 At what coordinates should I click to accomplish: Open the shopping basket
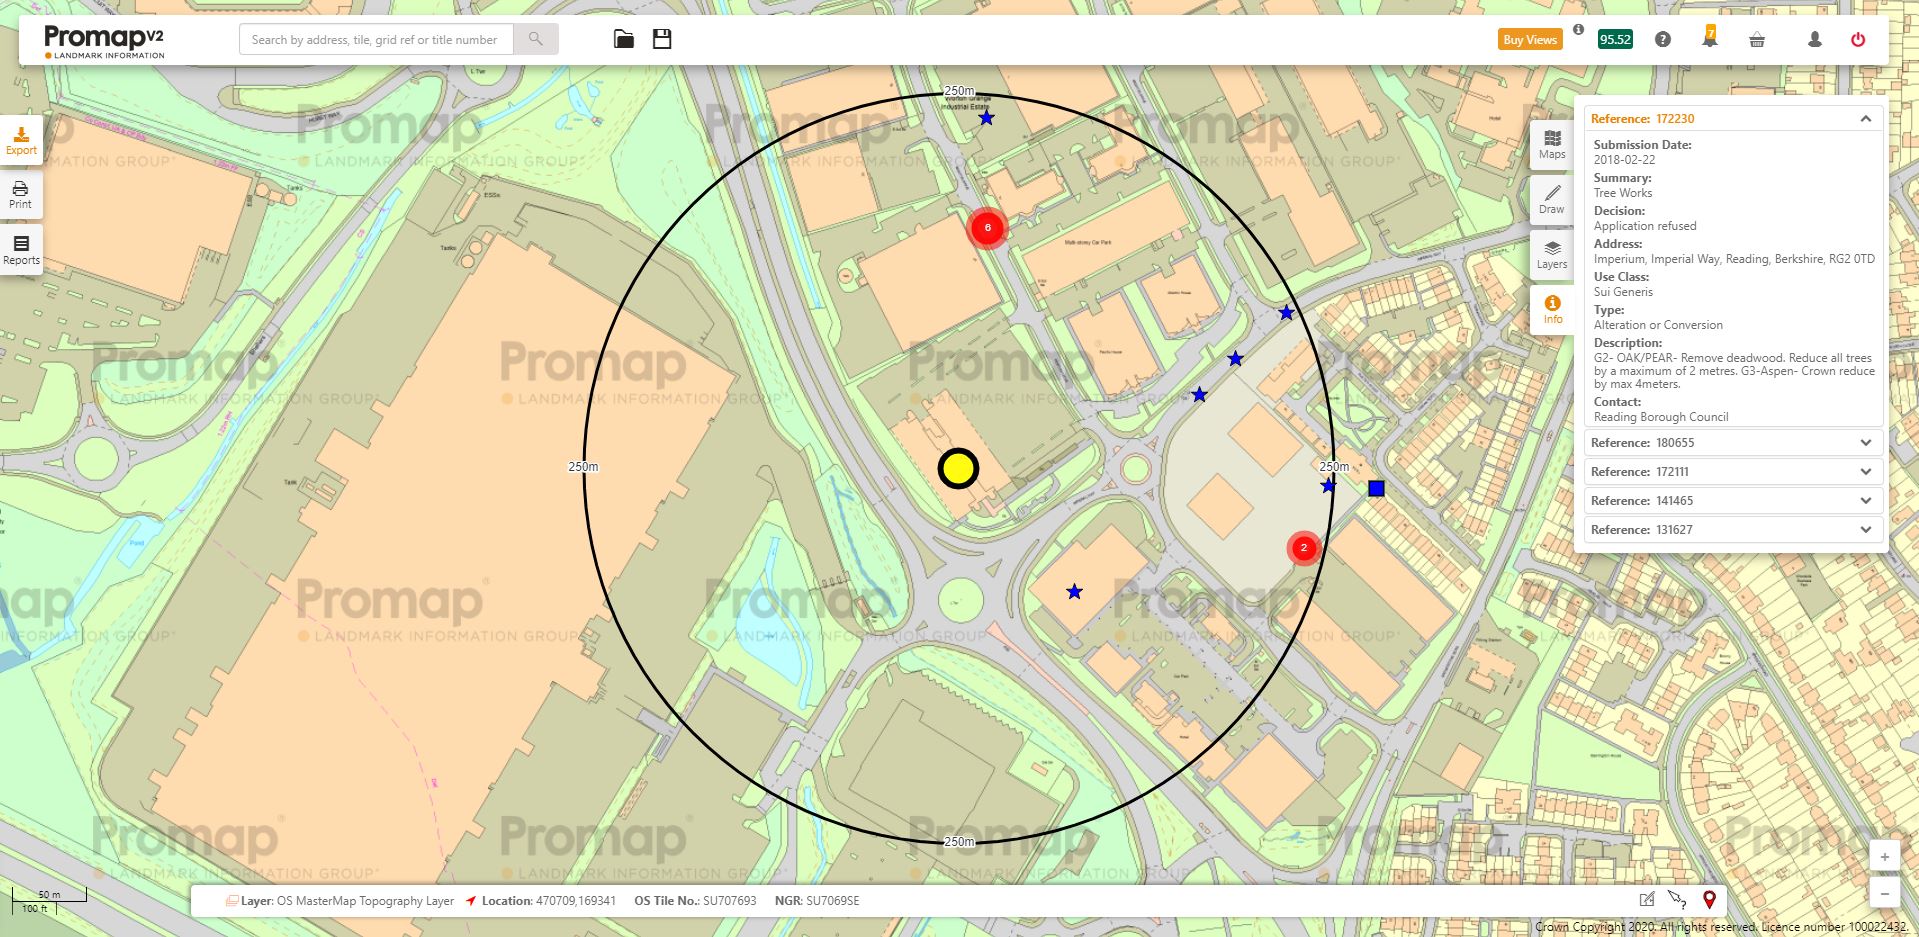(x=1757, y=40)
